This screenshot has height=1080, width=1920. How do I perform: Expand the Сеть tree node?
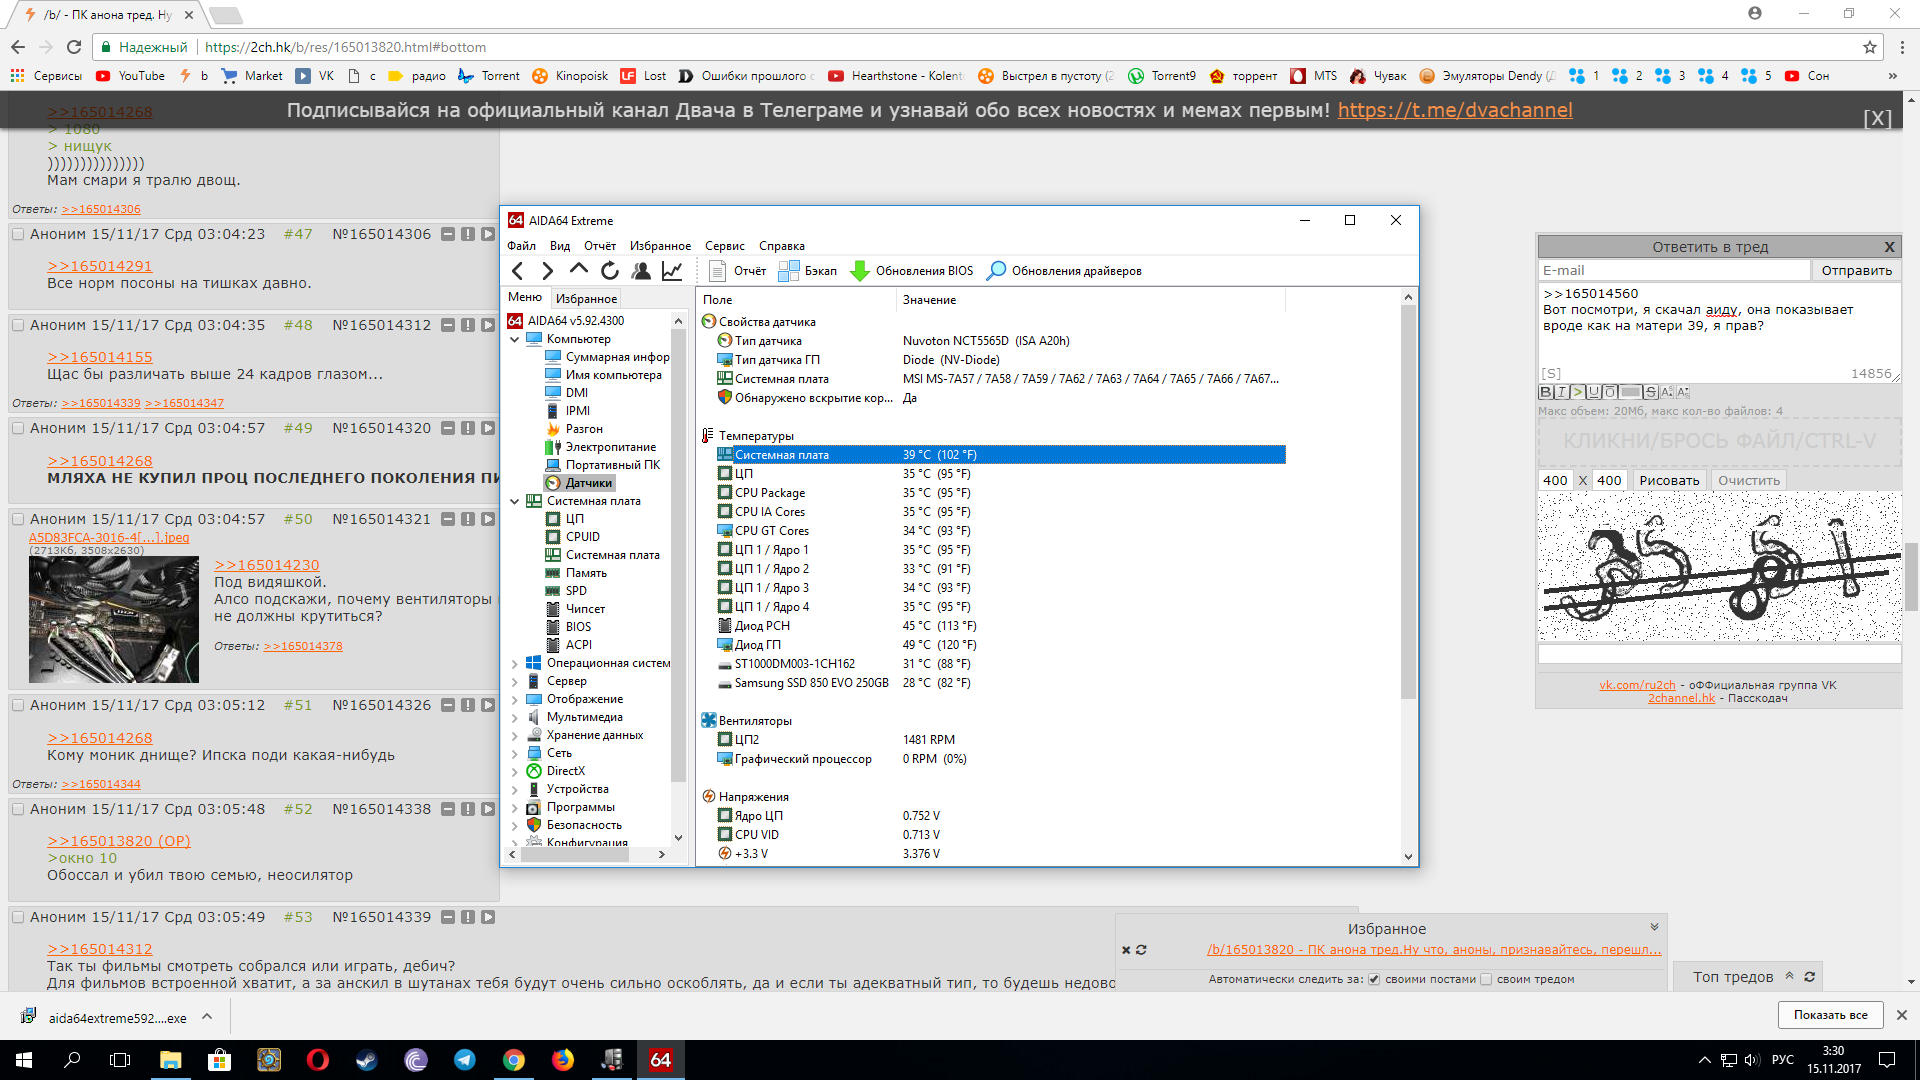[x=515, y=753]
